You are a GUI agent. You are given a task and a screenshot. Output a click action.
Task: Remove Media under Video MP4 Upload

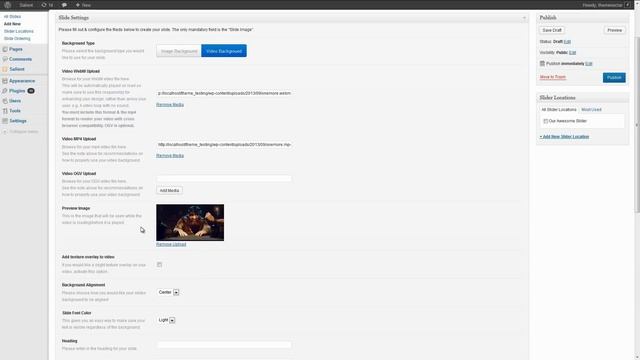170,156
